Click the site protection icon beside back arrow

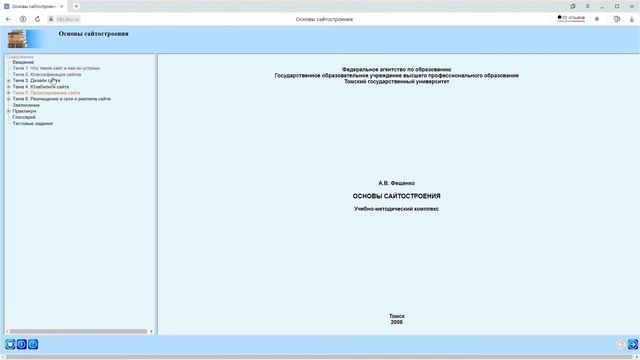pos(23,19)
